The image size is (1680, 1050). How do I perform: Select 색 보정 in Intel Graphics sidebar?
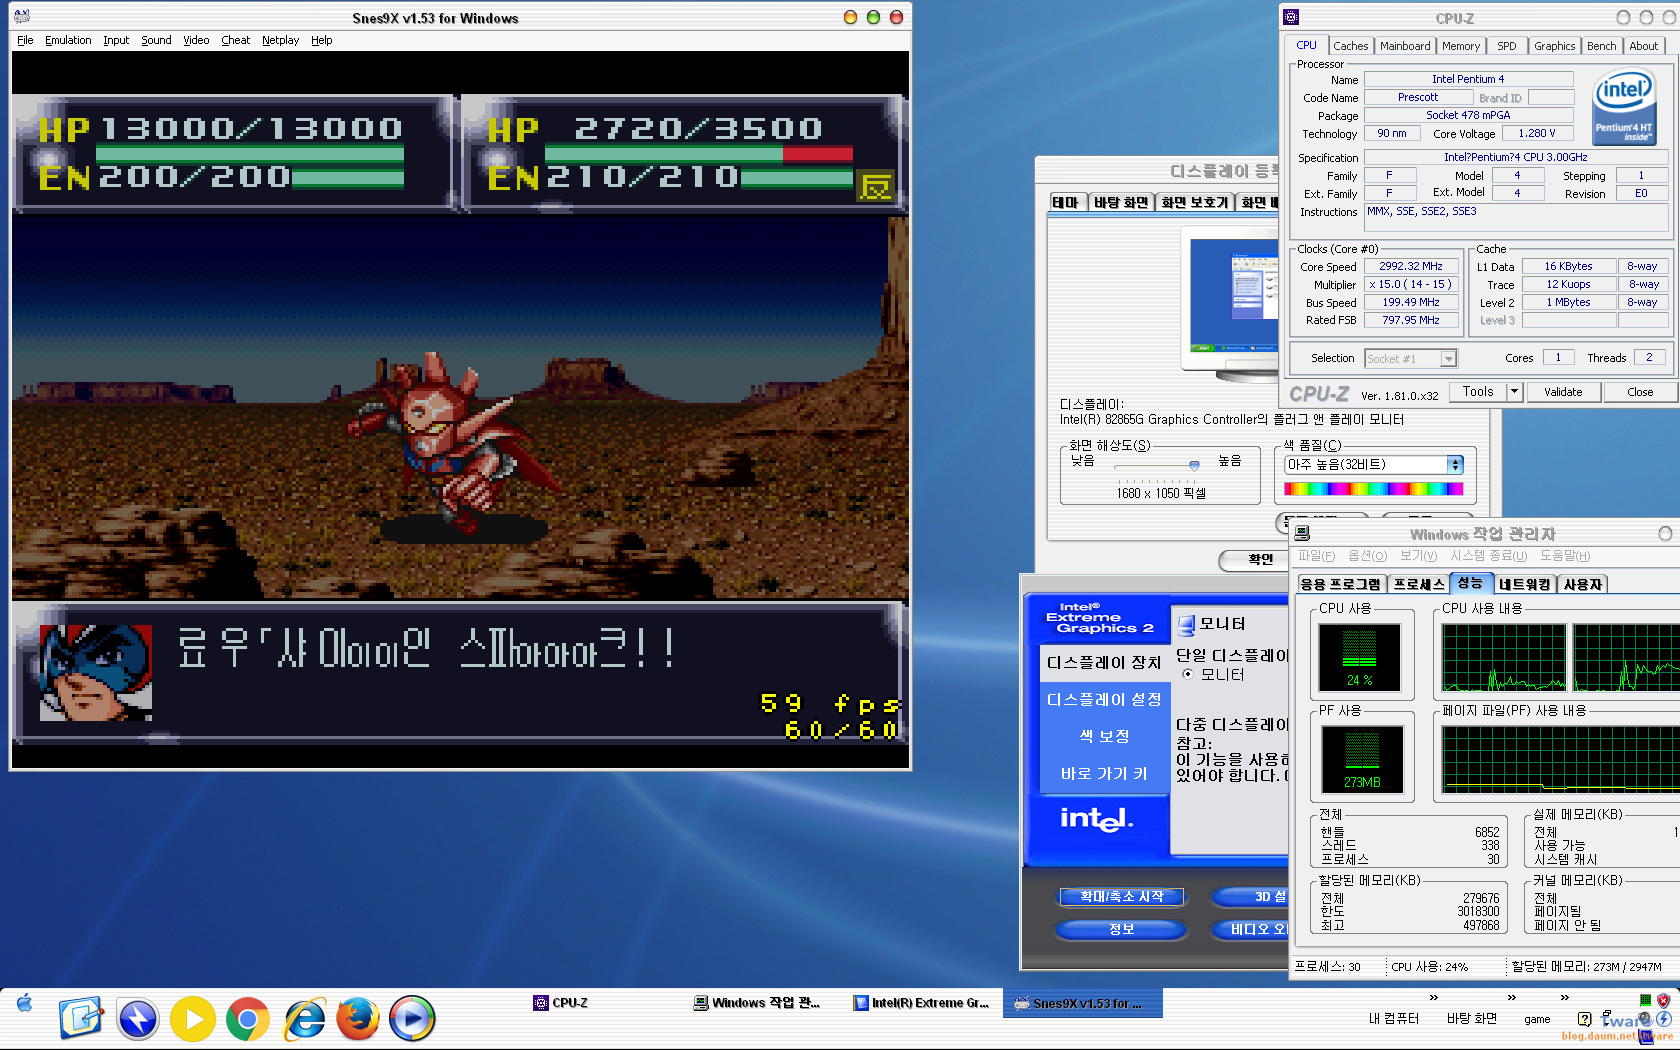1104,736
